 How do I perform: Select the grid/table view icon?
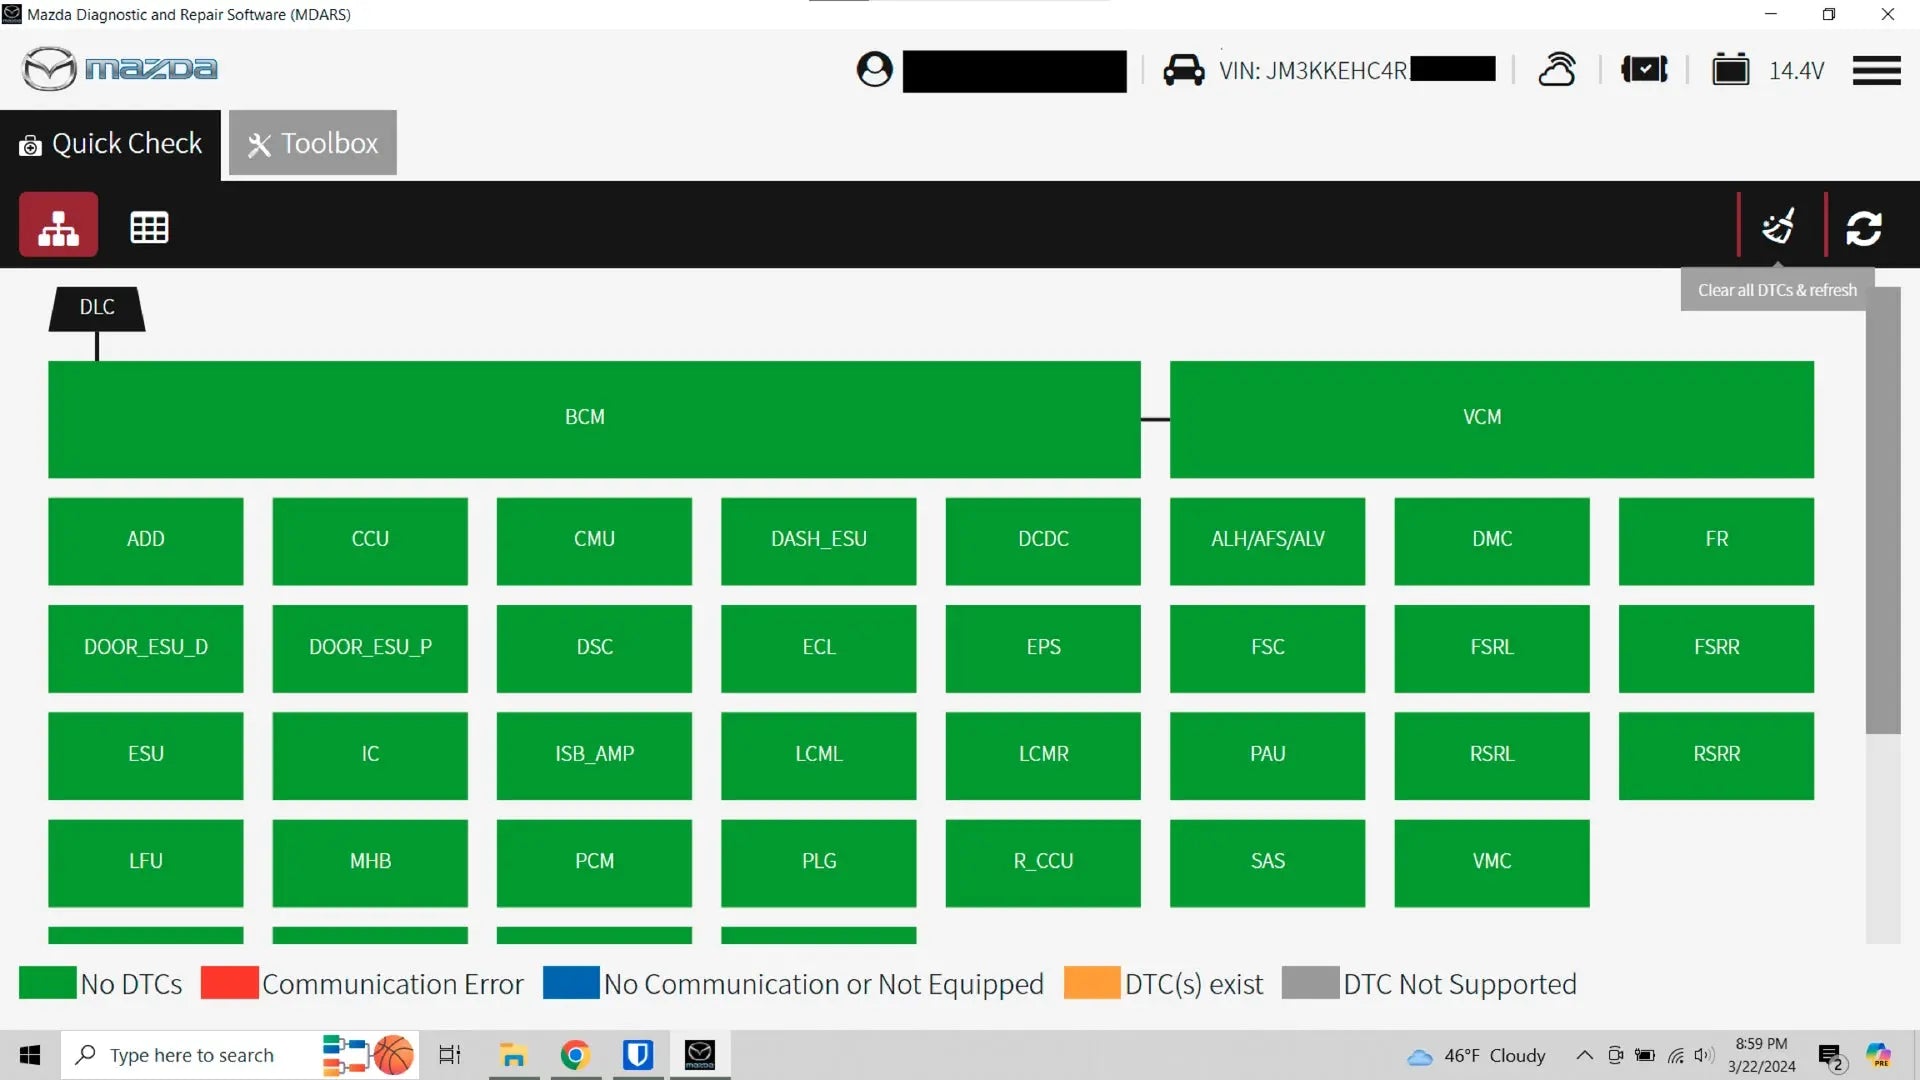[x=149, y=227]
